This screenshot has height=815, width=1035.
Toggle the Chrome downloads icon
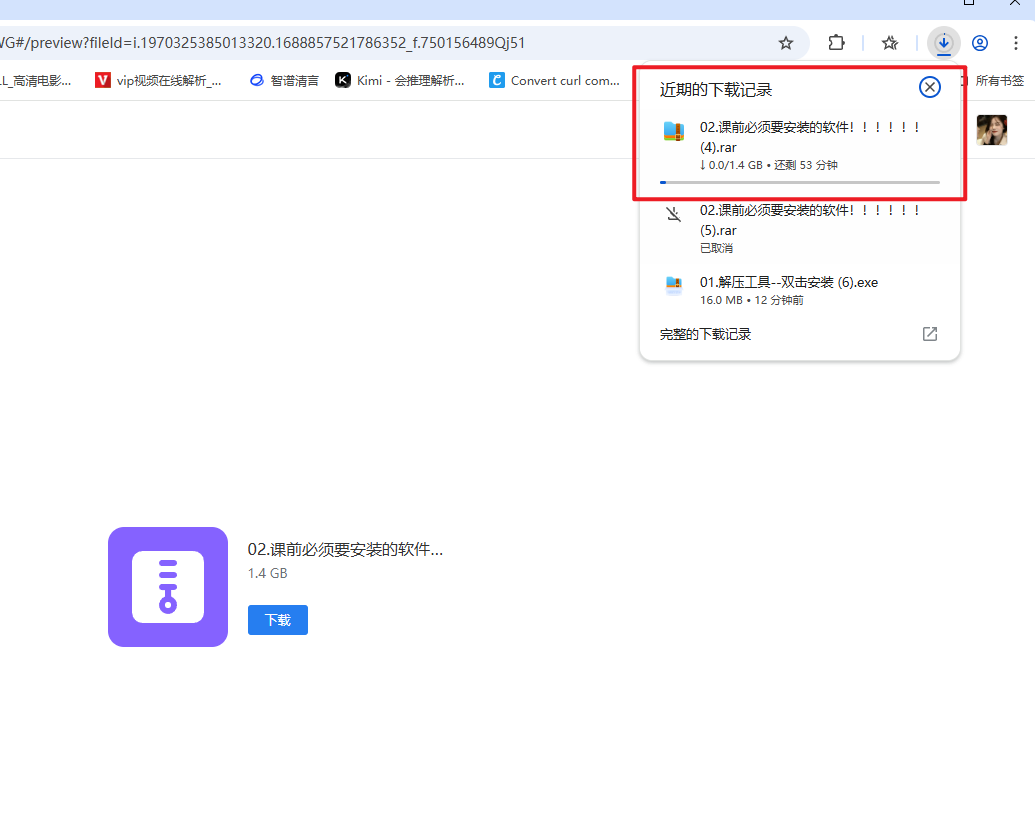[943, 44]
